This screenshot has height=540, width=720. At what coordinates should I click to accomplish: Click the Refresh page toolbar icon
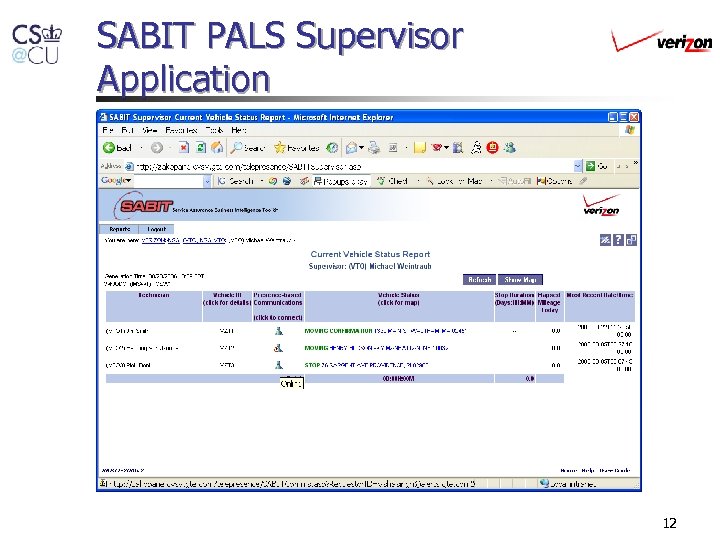coord(201,147)
